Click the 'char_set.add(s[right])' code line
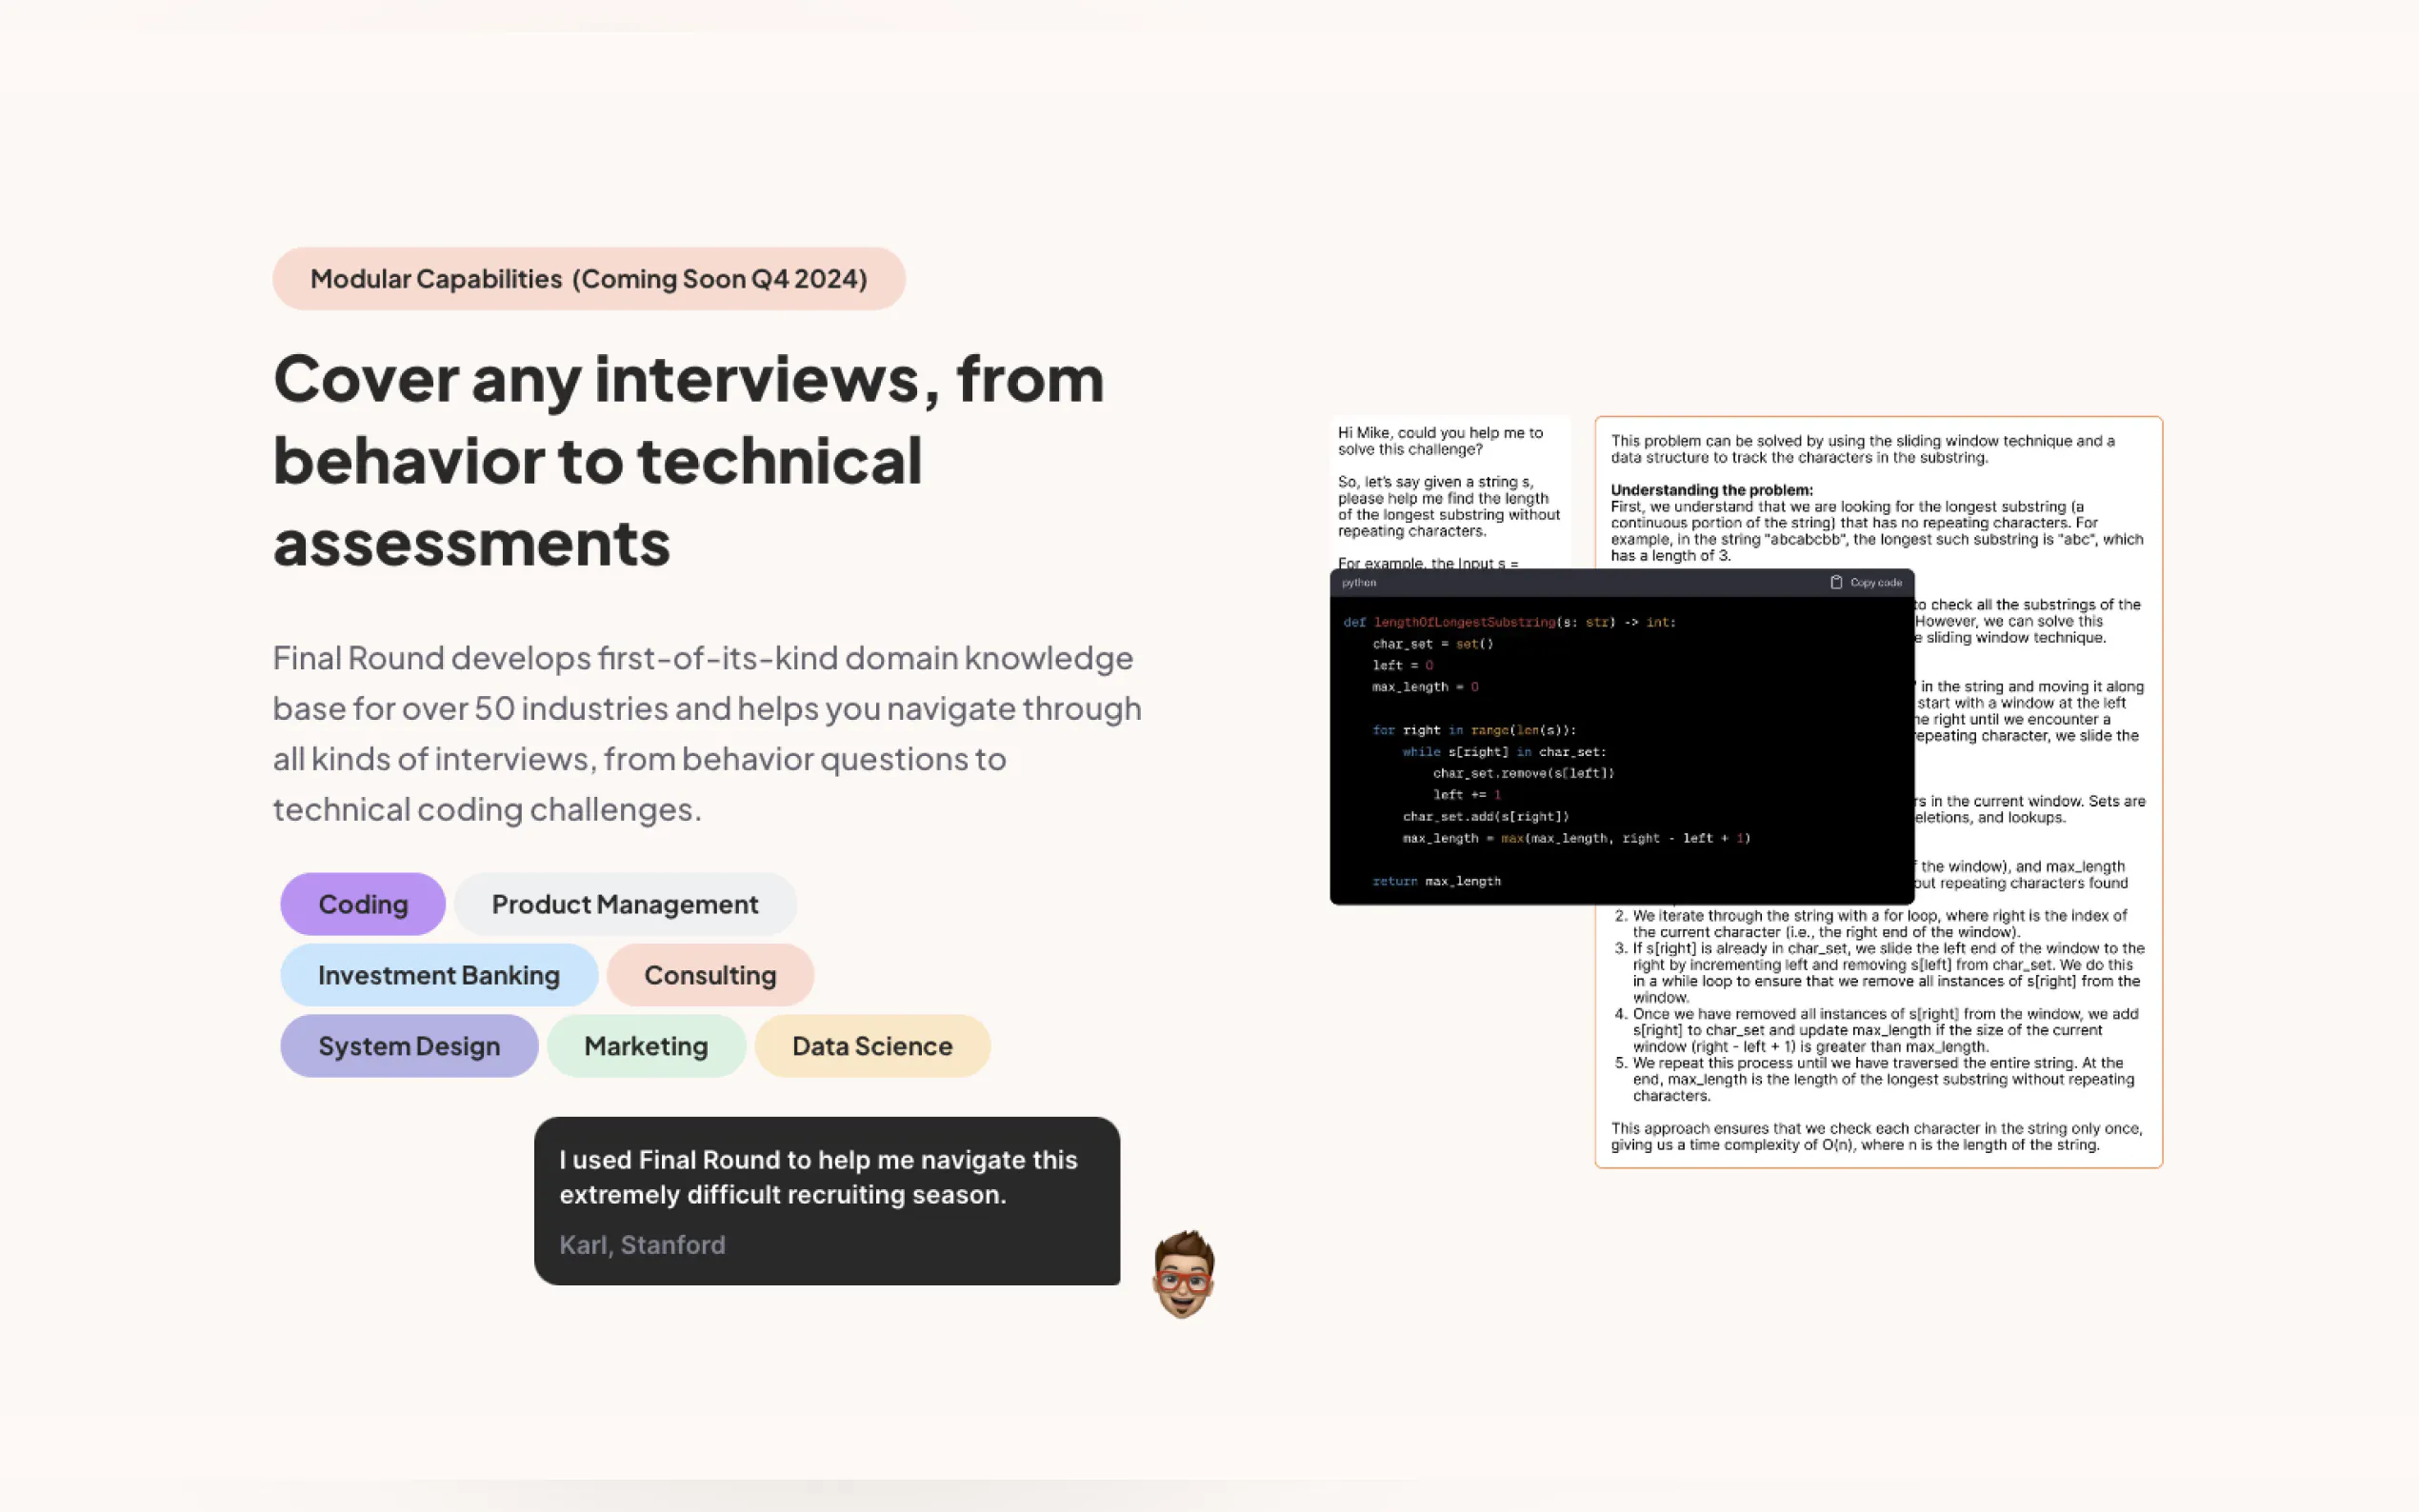The width and height of the screenshot is (2419, 1512). (1486, 816)
